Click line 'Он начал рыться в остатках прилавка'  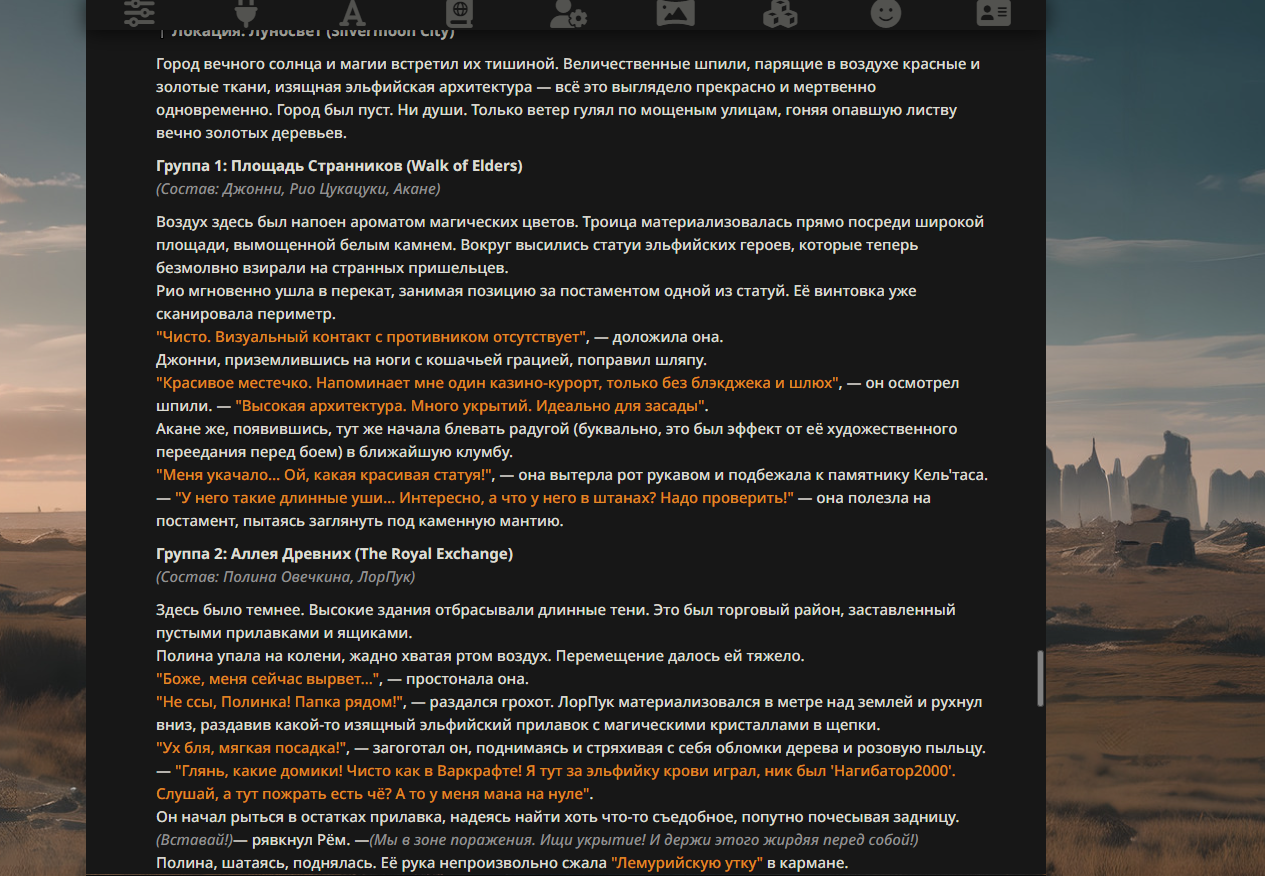558,817
